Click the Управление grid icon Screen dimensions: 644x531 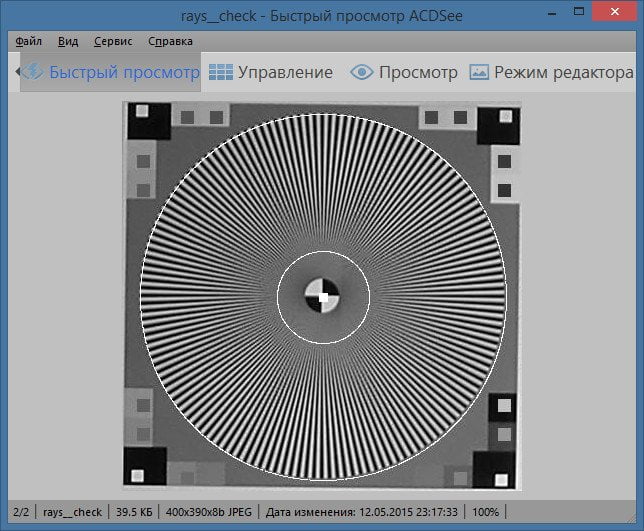(221, 72)
